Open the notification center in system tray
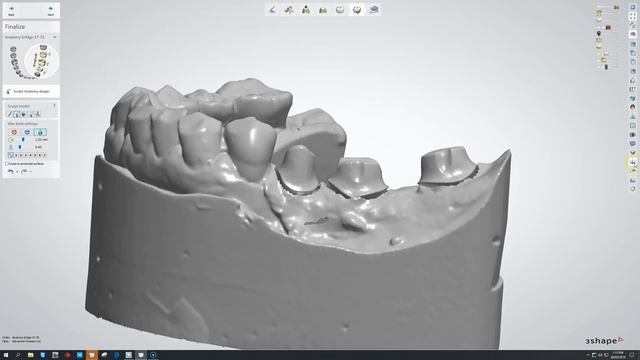Image resolution: width=640 pixels, height=360 pixels. tap(631, 355)
